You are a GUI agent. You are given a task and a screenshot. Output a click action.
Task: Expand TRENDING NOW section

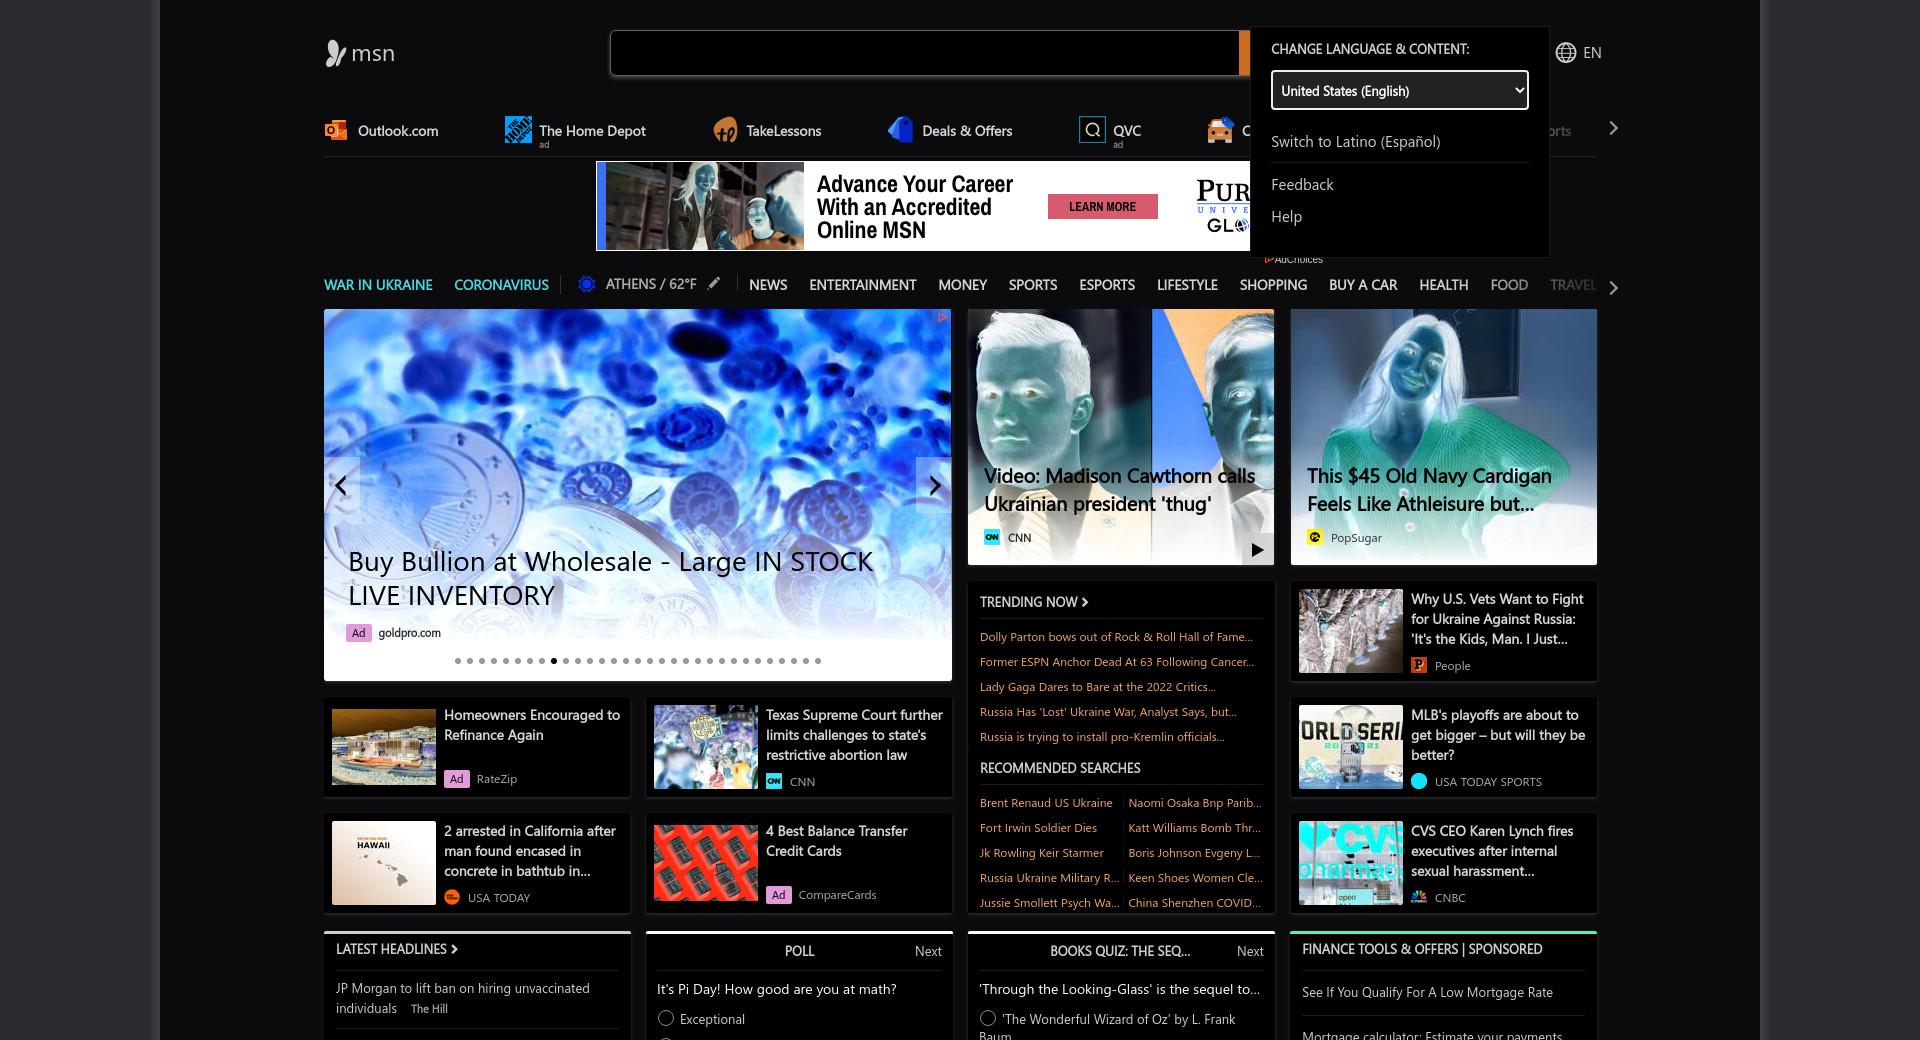[1034, 602]
